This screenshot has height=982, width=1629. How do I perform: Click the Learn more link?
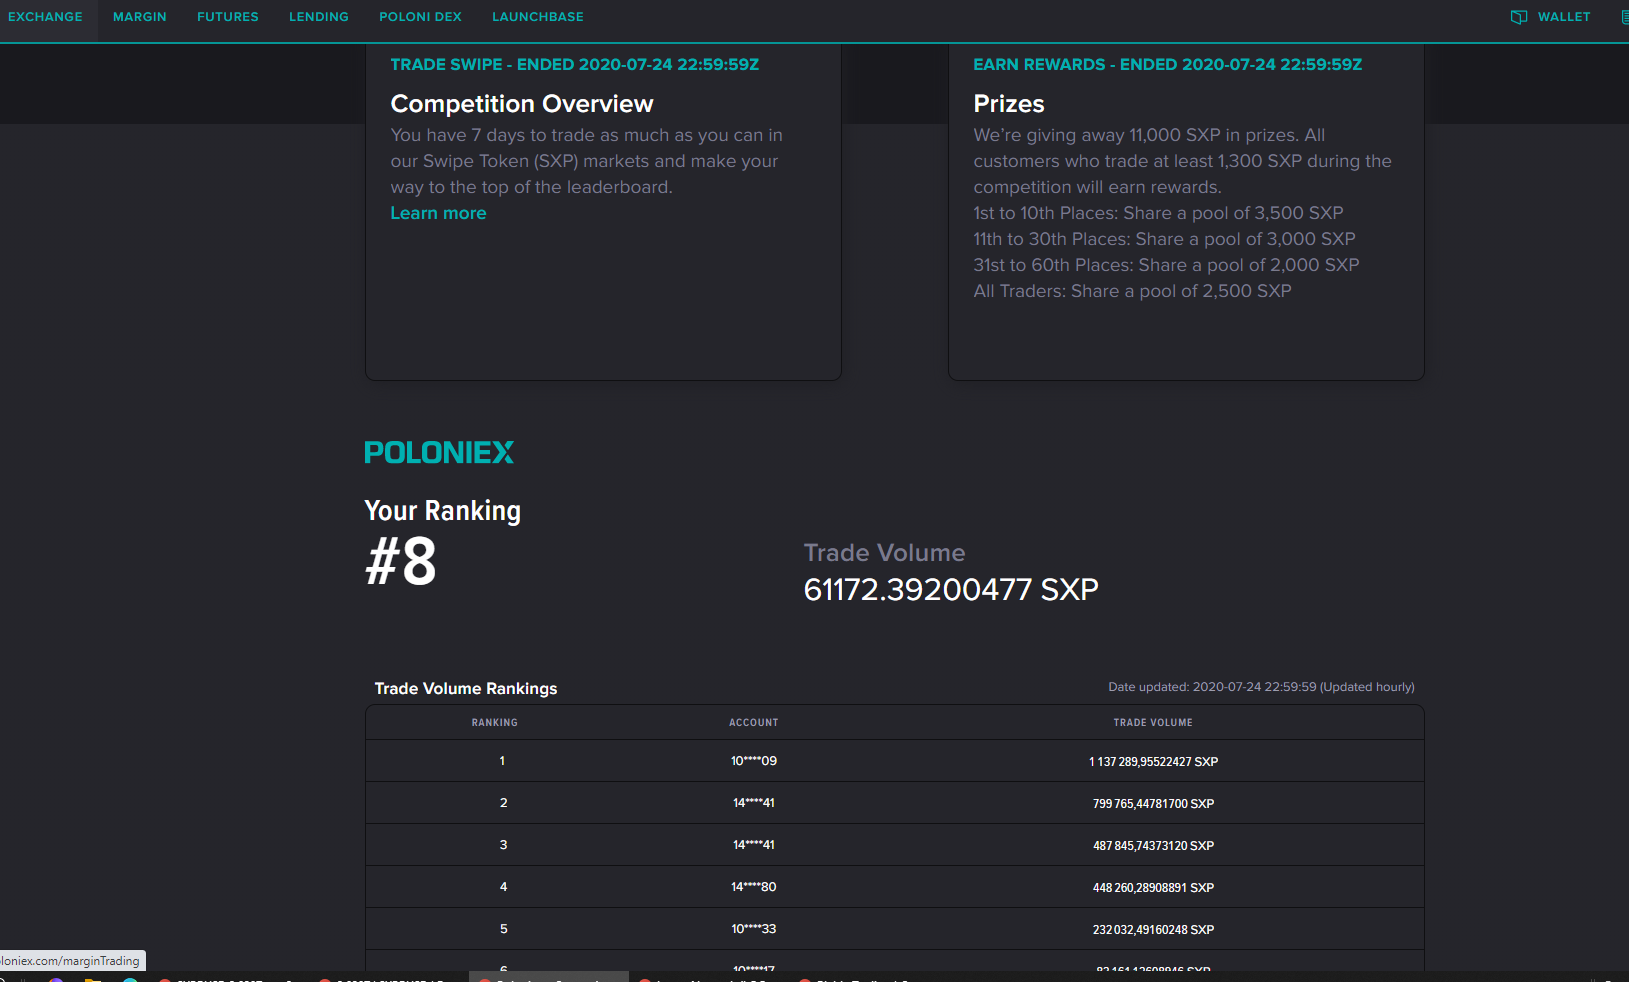coord(438,212)
